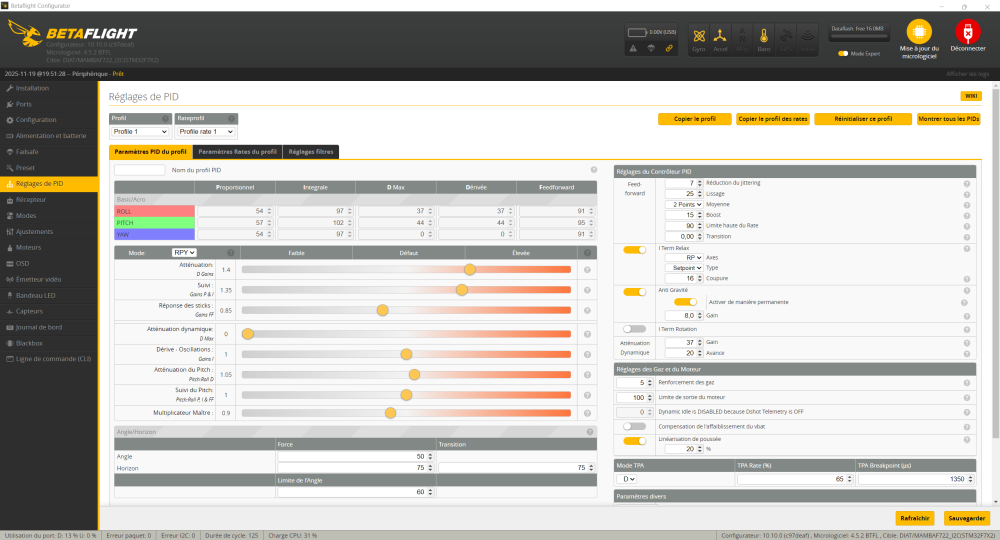Switch to Paramètres Rates du profil tab
This screenshot has width=1000, height=540.
tap(237, 152)
